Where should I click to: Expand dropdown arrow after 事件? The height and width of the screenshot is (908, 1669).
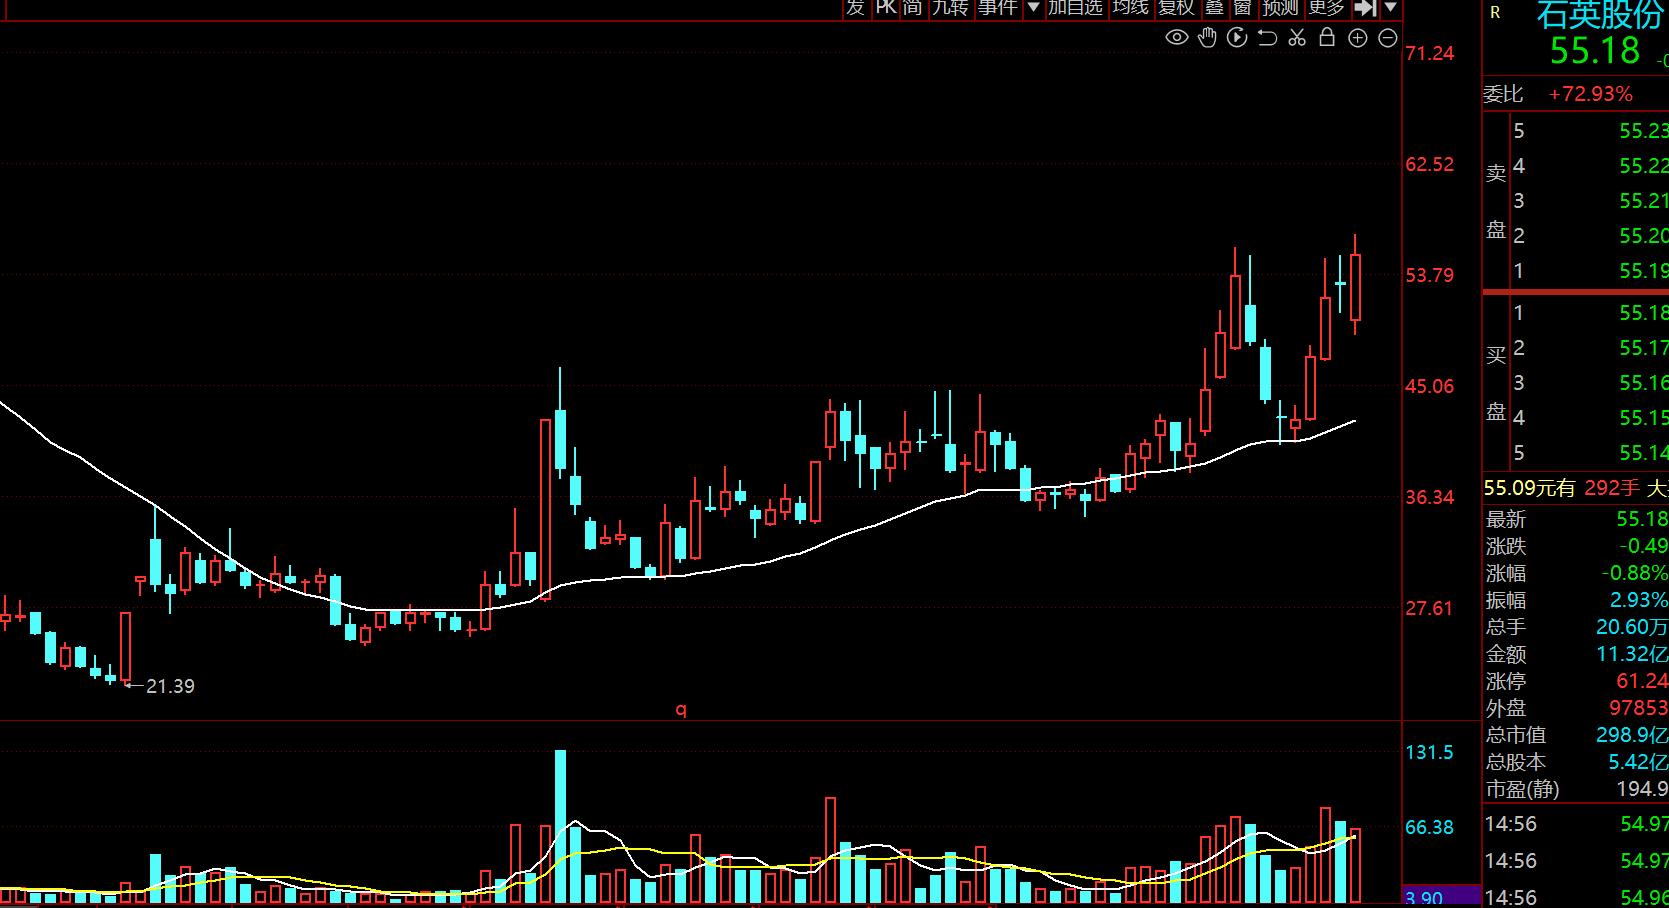pos(1033,8)
